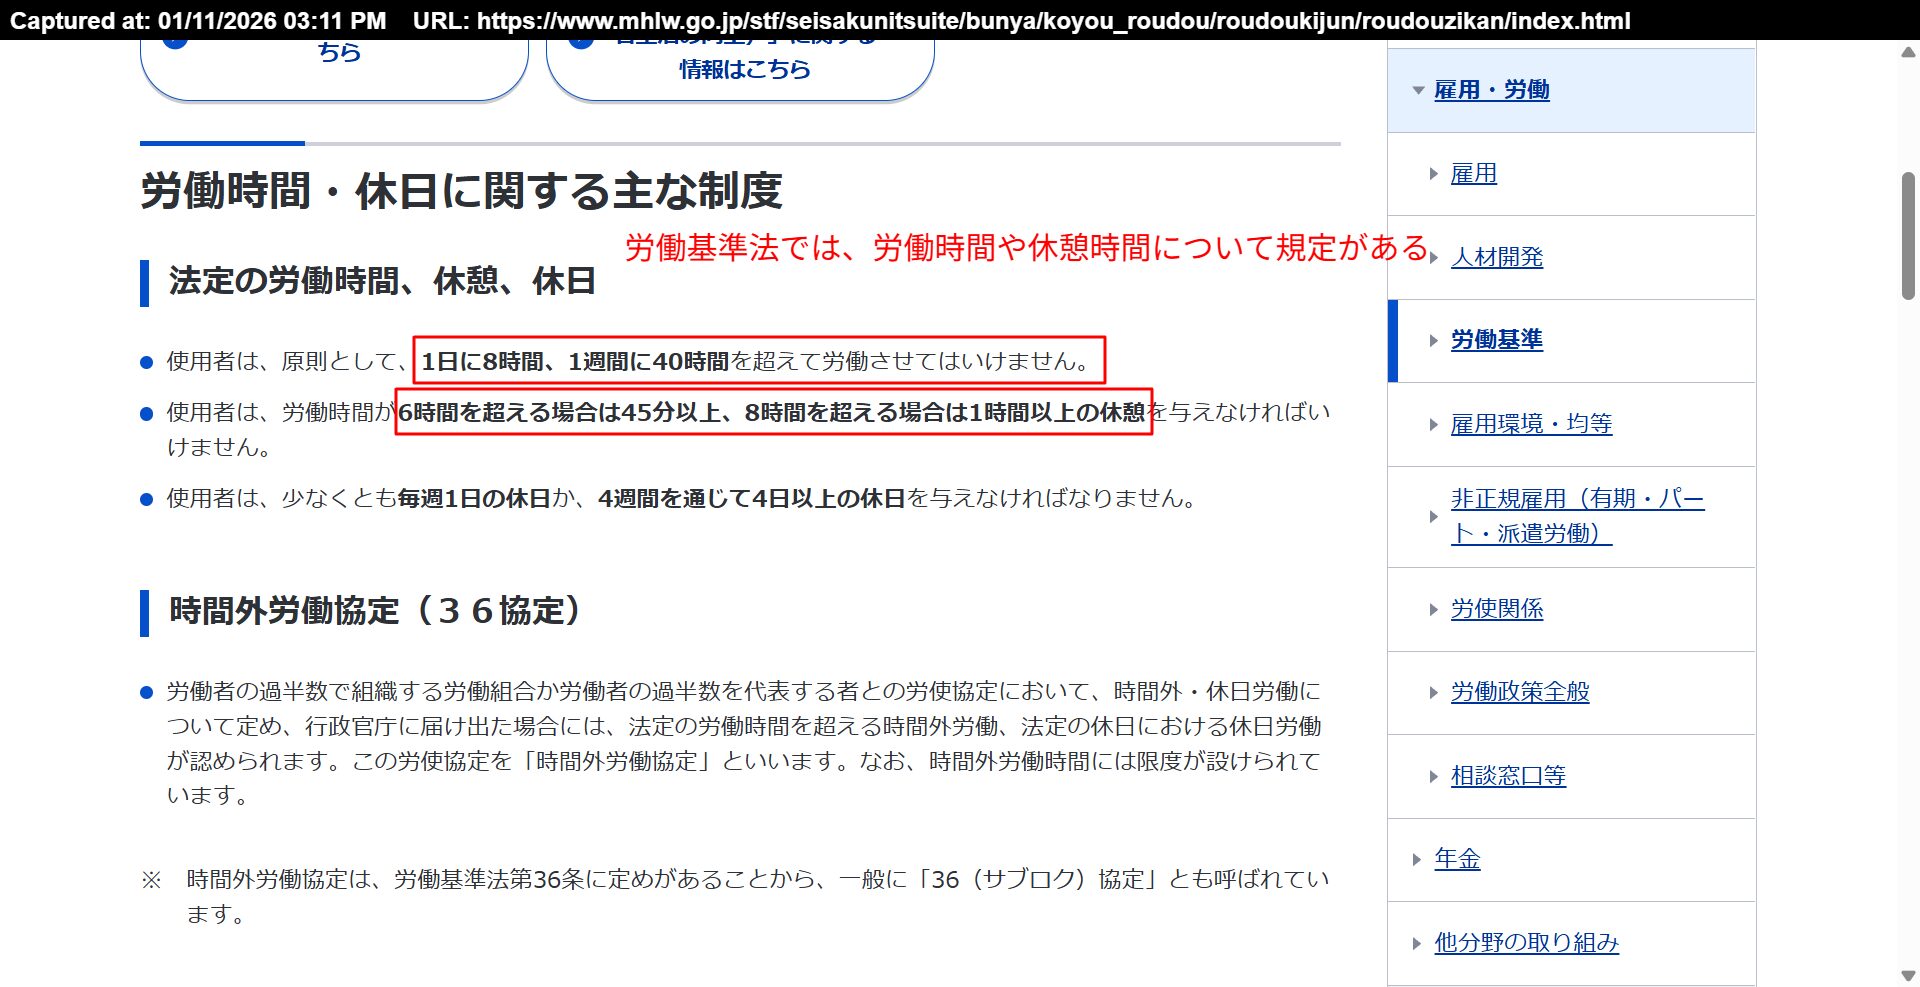Expand the arrow beside 他分野の取り組み
This screenshot has width=1920, height=987.
[1417, 943]
